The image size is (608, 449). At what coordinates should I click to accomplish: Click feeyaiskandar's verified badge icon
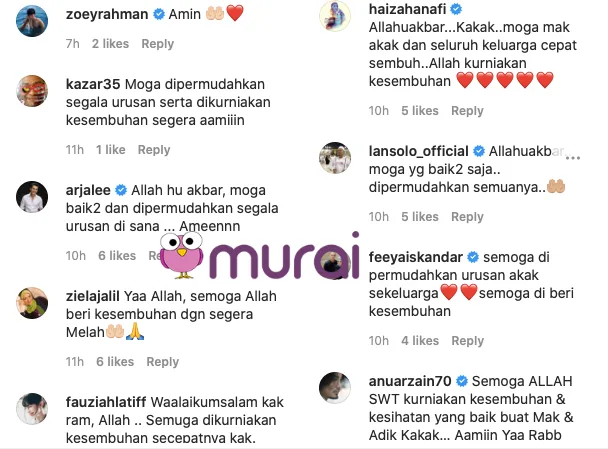click(x=473, y=257)
